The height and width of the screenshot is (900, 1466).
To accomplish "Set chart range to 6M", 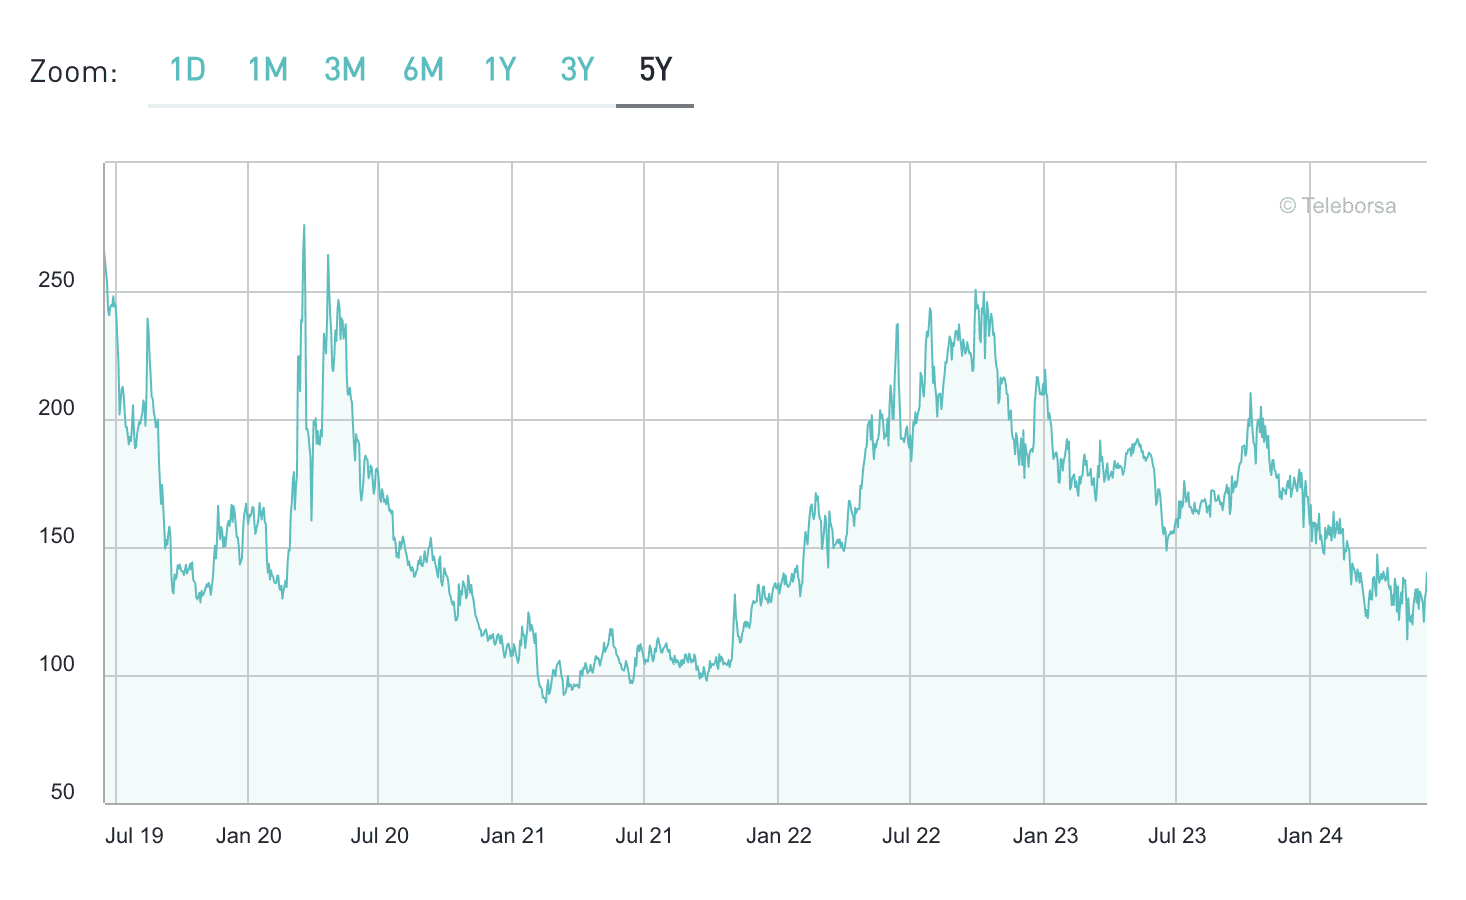I will point(423,70).
